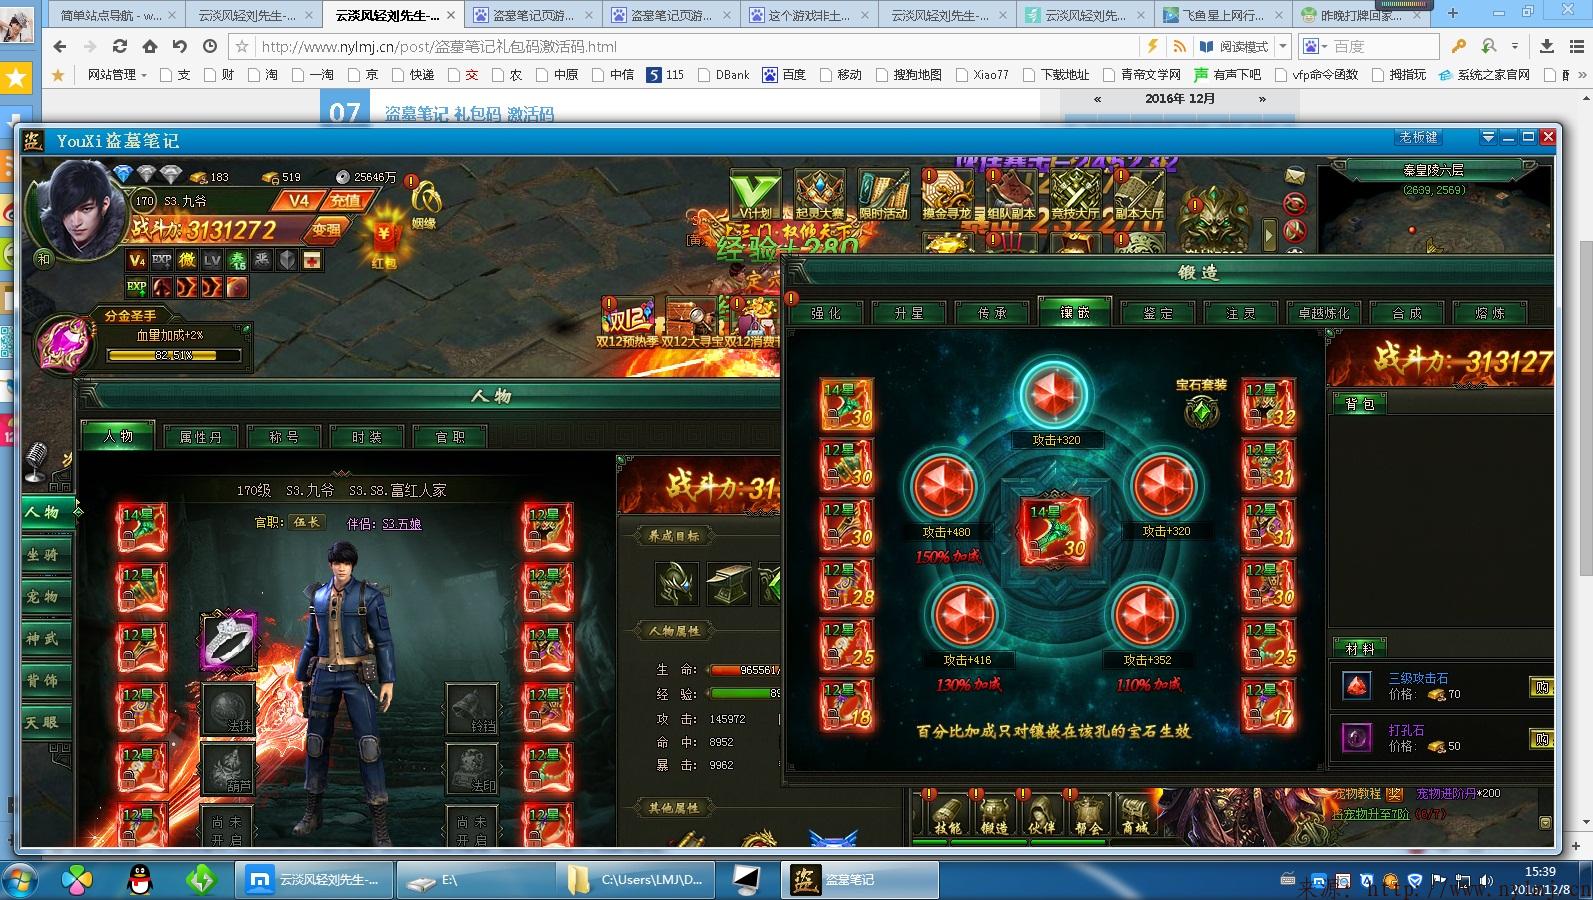
Task: Click the 变强 button
Action: (x=325, y=230)
